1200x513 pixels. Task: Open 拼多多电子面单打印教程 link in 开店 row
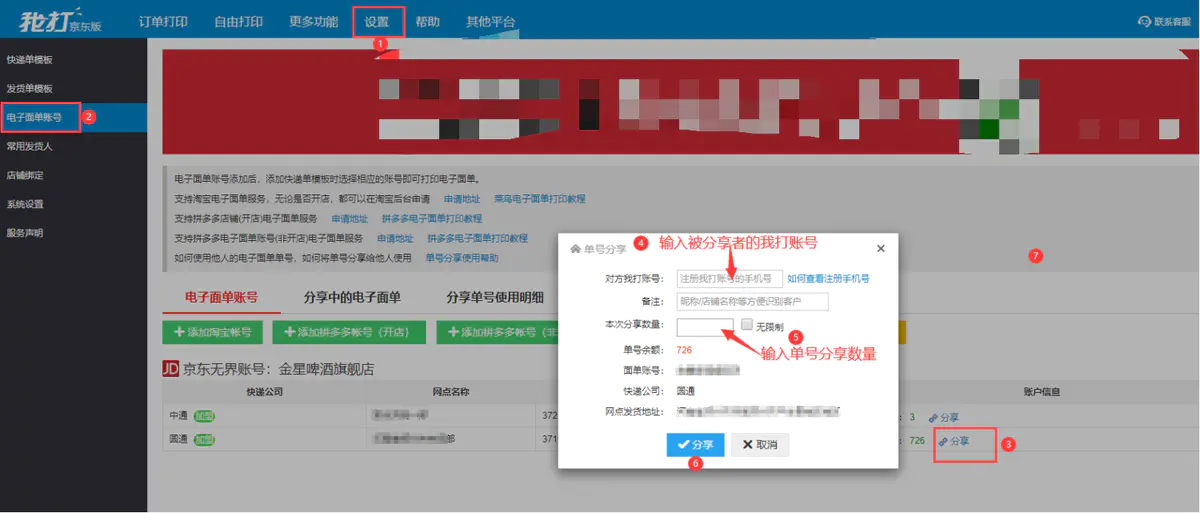pos(431,218)
